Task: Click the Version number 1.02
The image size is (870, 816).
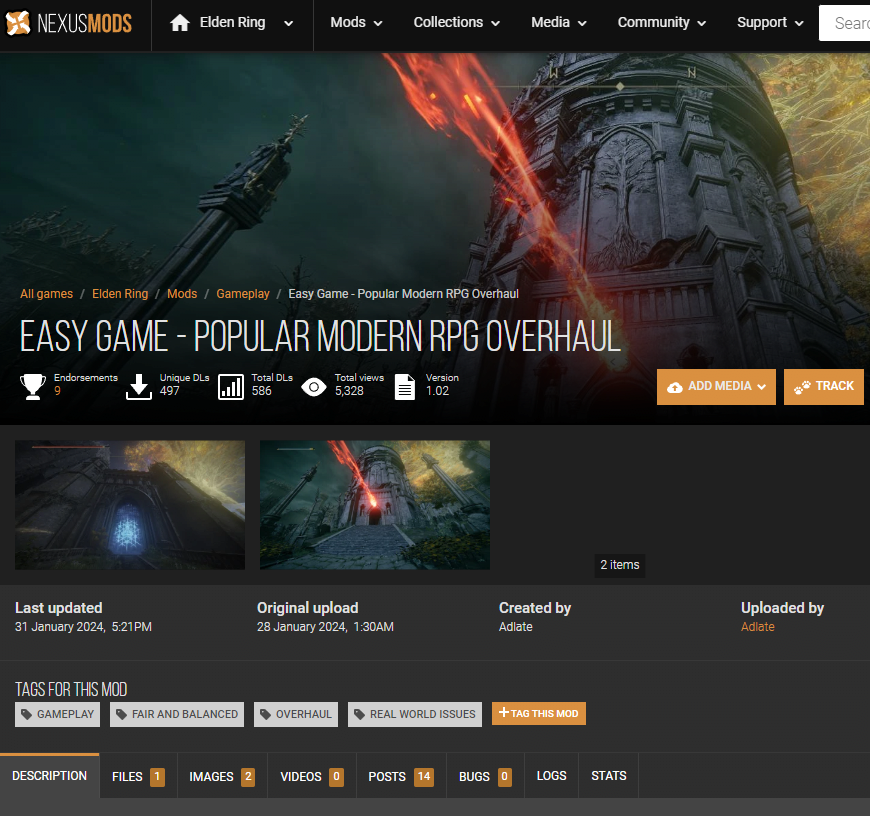Action: [437, 391]
